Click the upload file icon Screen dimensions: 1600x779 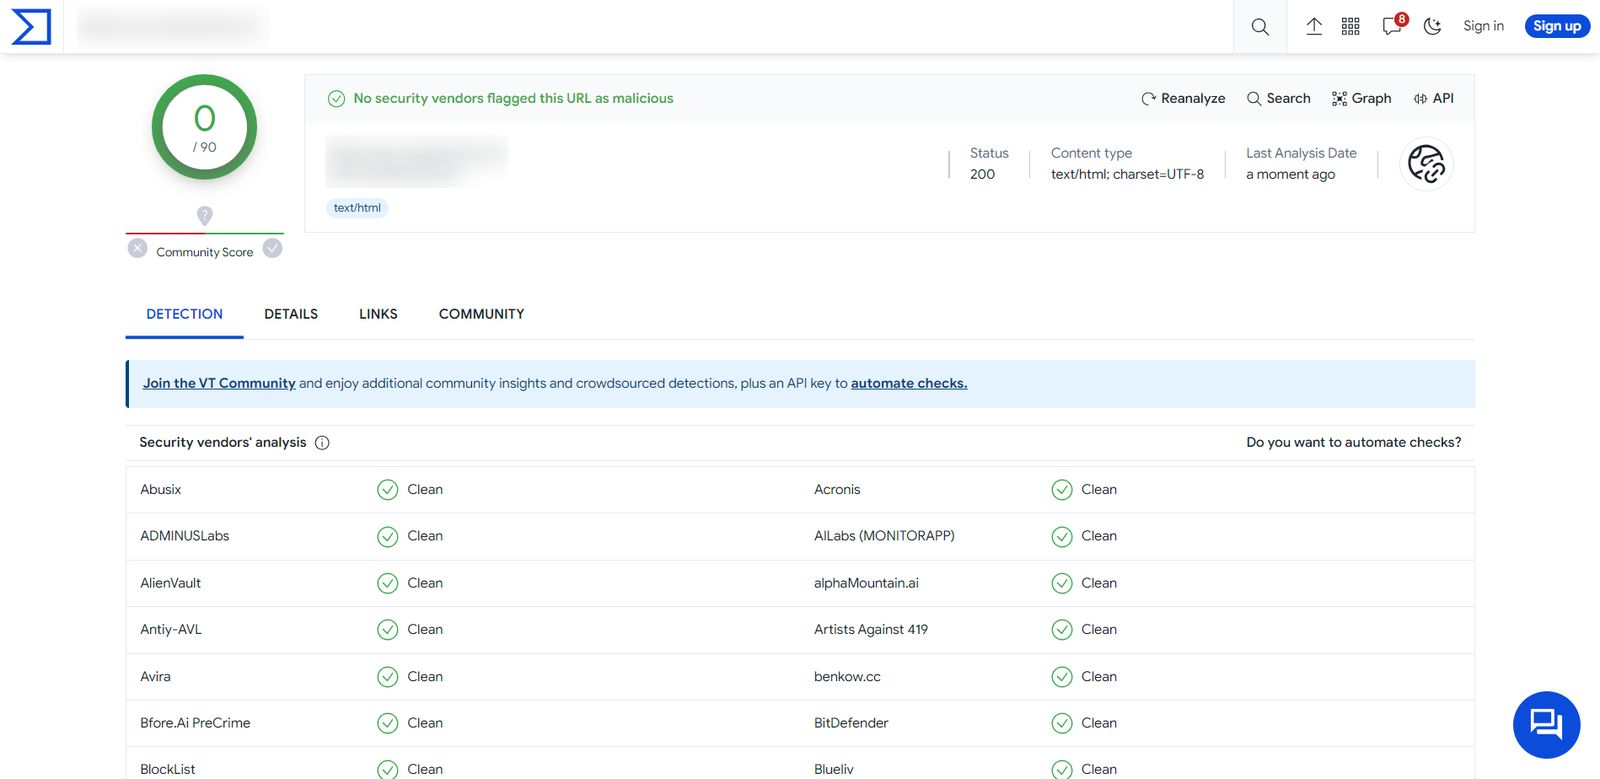point(1314,26)
